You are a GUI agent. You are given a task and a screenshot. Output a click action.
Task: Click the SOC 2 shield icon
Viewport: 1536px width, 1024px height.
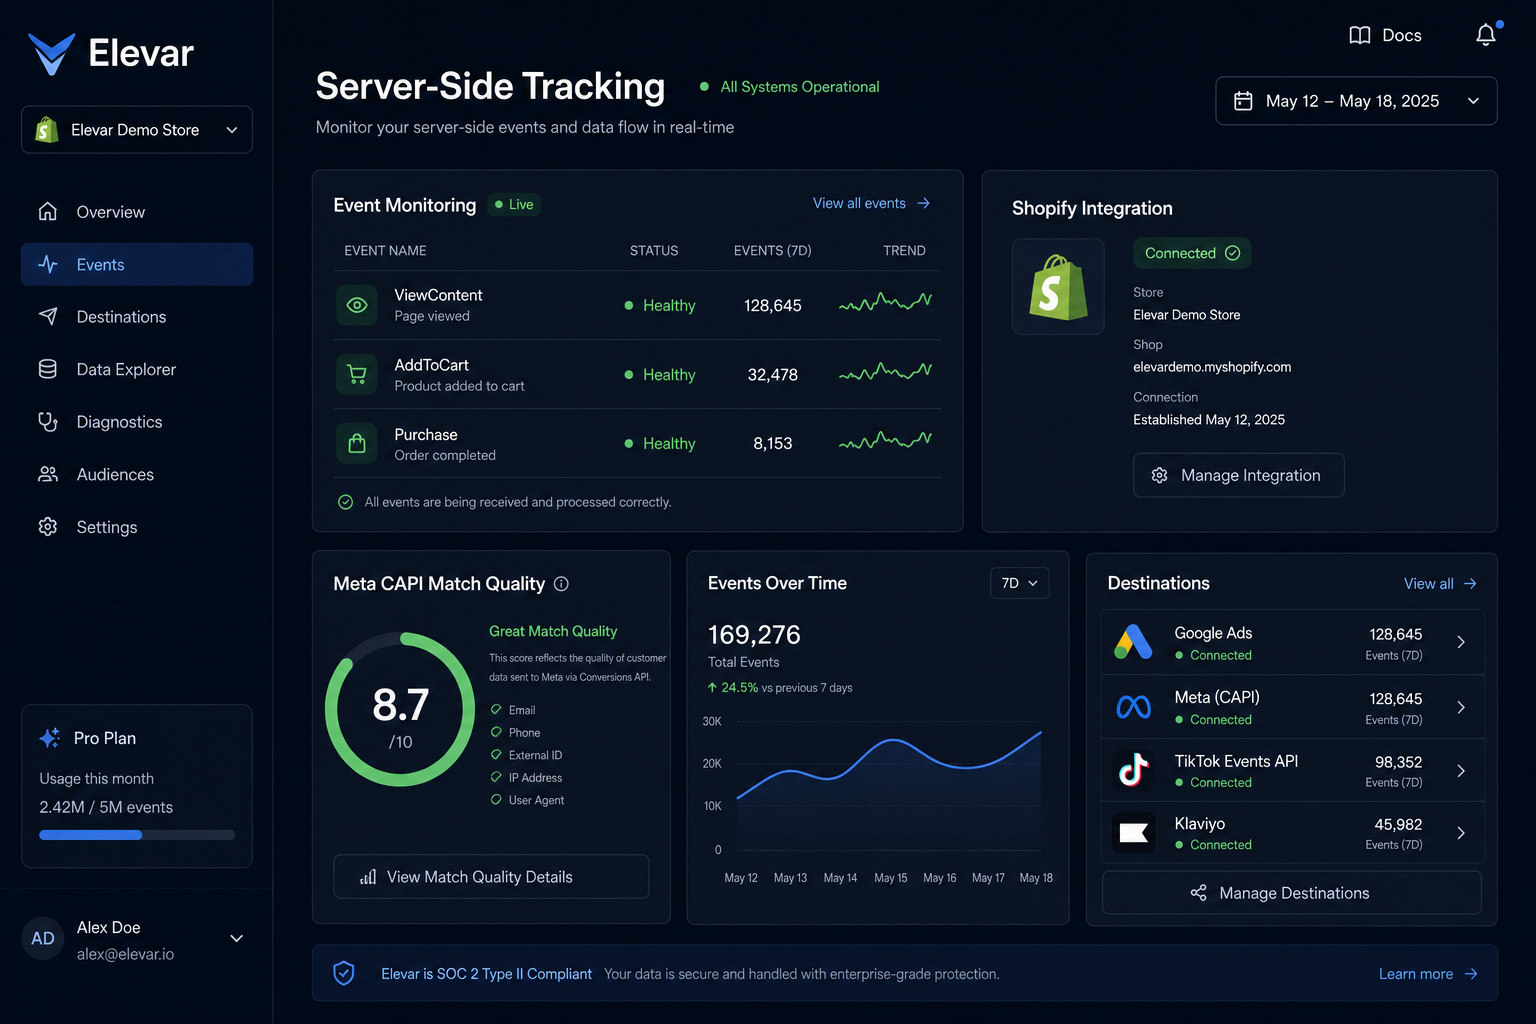344,973
